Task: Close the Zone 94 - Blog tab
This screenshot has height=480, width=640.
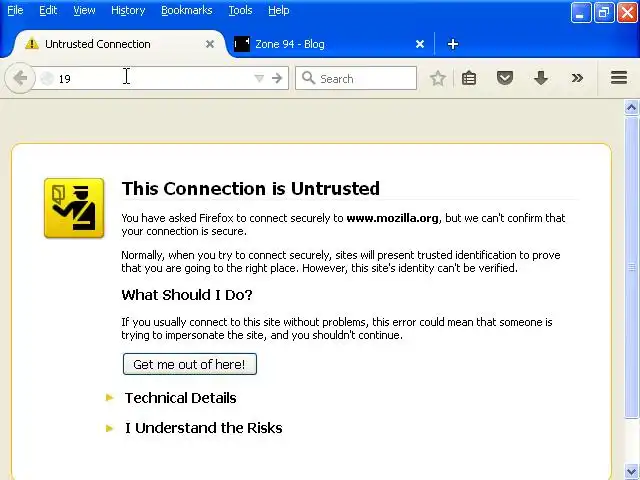Action: (420, 44)
